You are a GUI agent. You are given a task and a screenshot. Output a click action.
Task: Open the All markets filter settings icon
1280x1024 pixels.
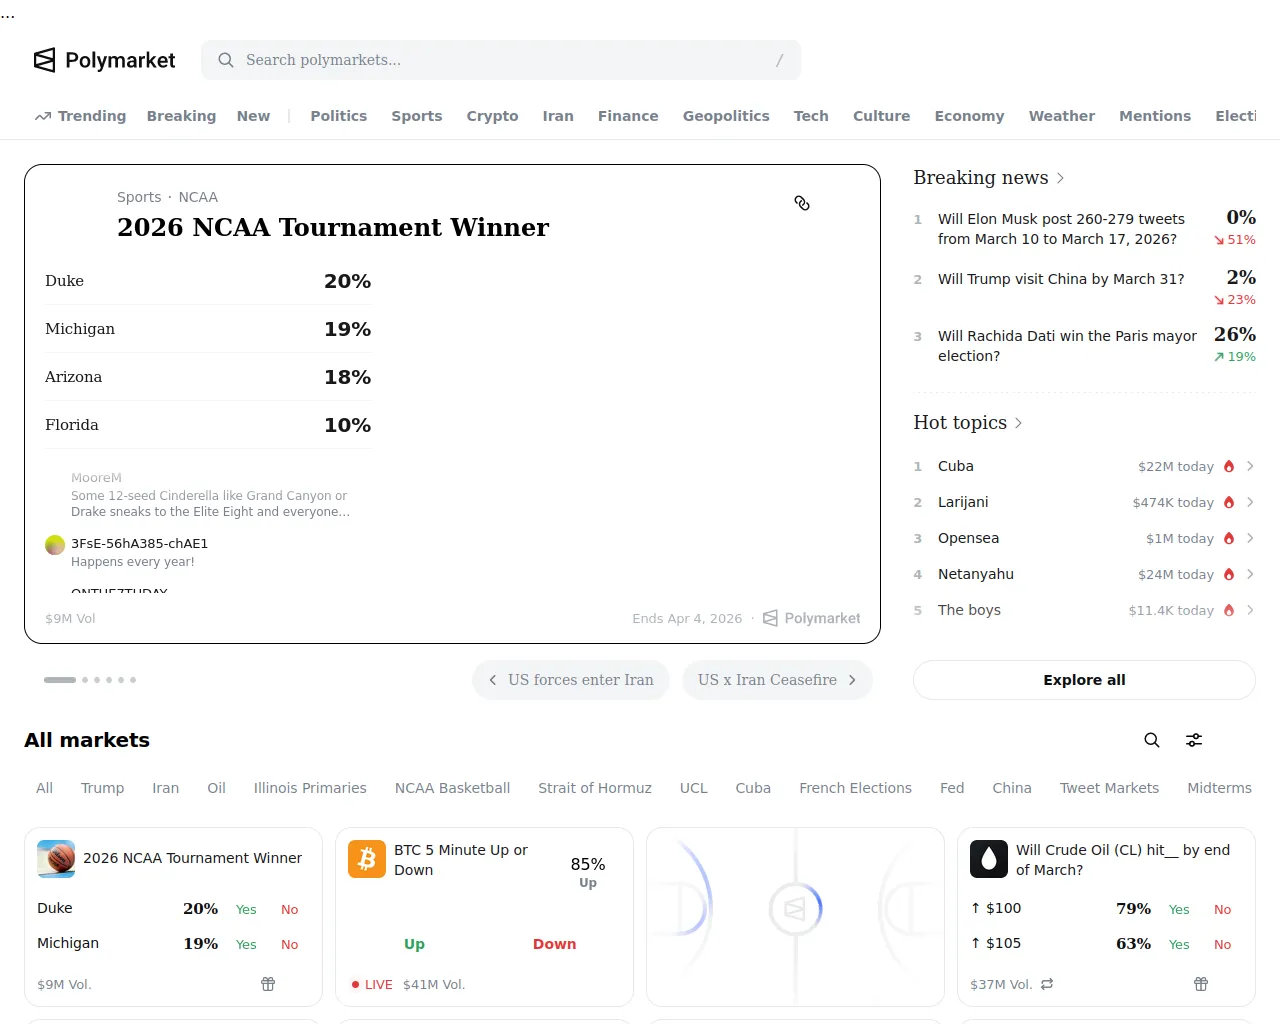[1194, 740]
